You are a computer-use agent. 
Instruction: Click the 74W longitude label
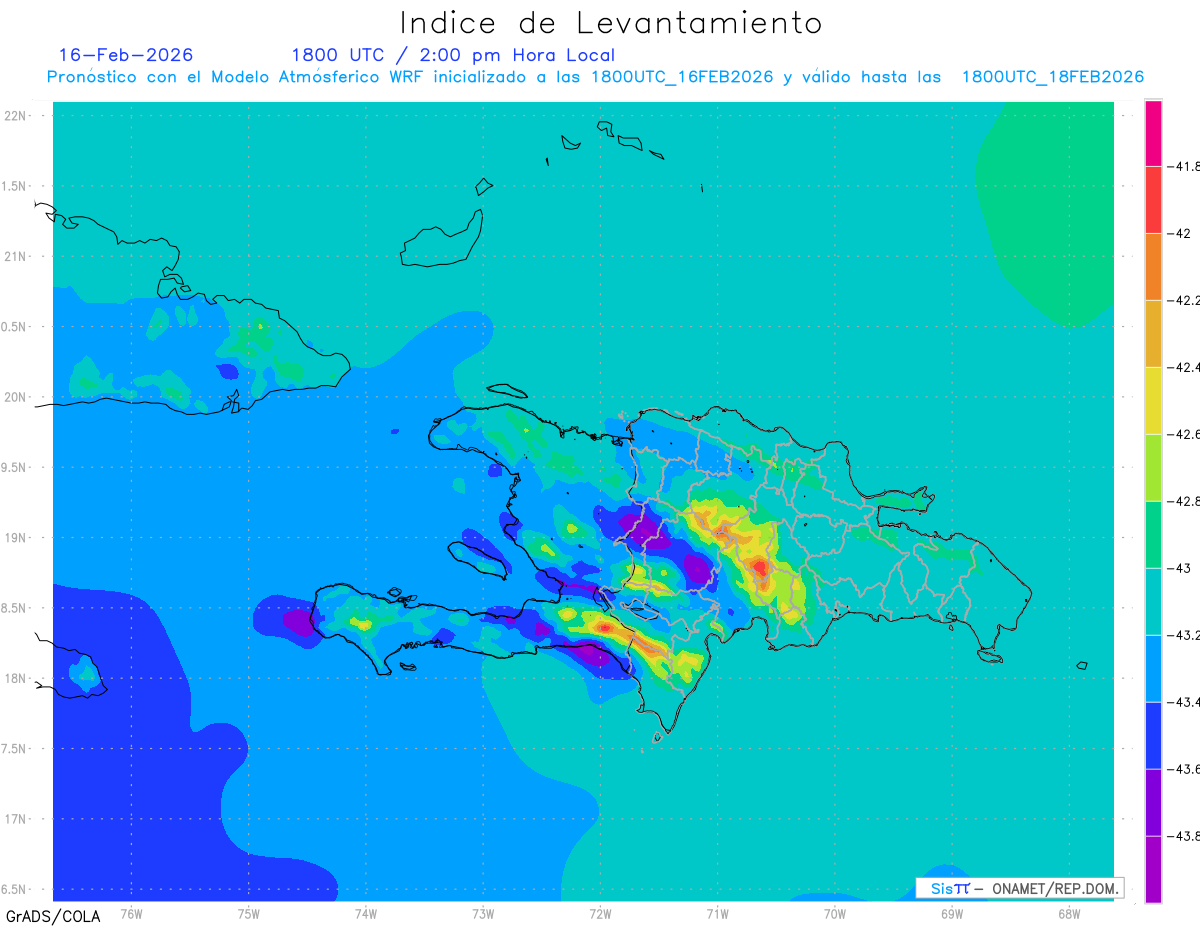click(x=365, y=913)
